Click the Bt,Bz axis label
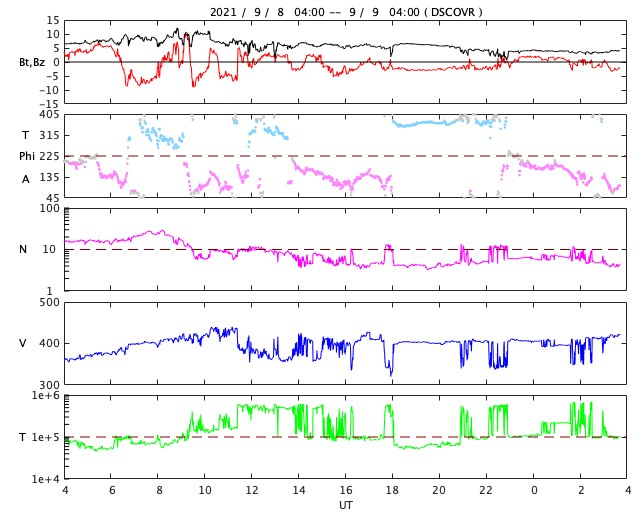This screenshot has height=512, width=640. pyautogui.click(x=32, y=62)
